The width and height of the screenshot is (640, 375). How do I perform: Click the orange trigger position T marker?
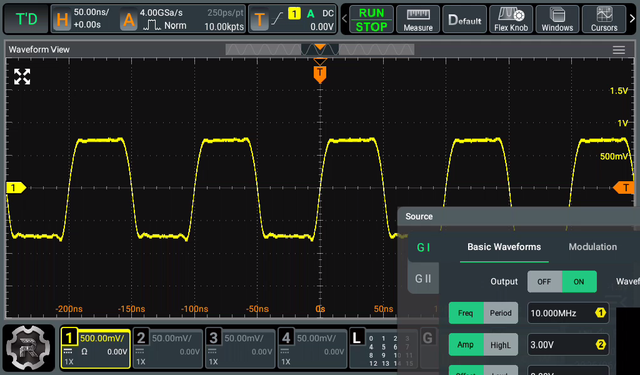pyautogui.click(x=320, y=74)
